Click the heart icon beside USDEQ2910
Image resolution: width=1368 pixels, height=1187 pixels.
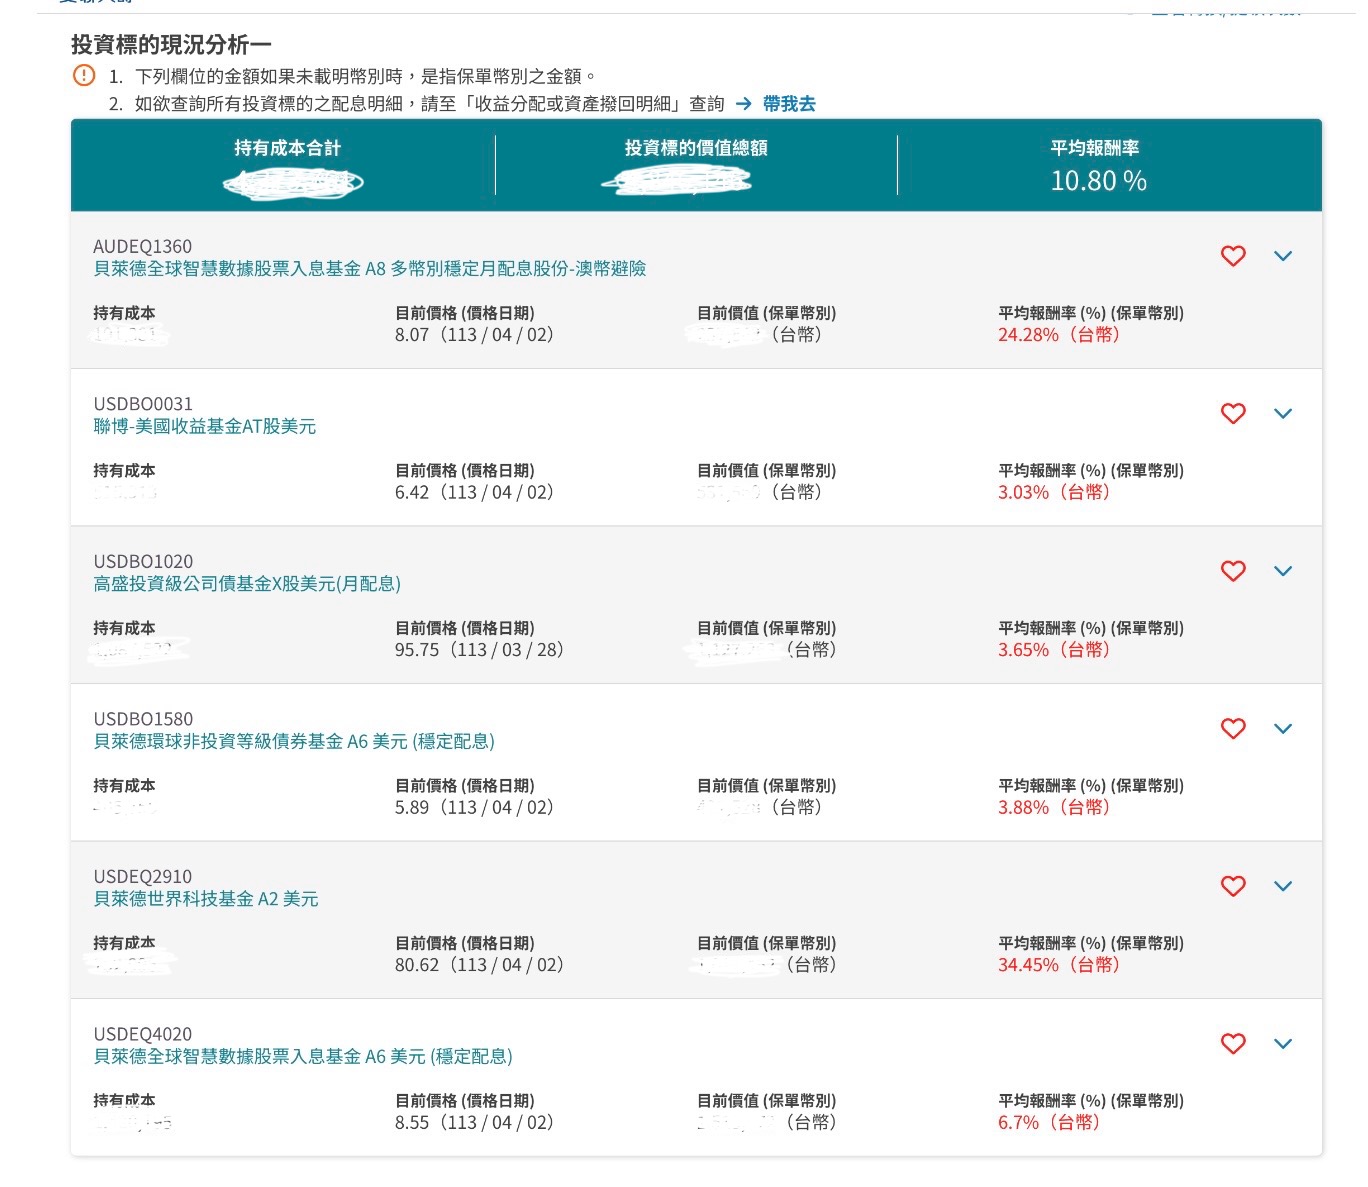point(1234,886)
